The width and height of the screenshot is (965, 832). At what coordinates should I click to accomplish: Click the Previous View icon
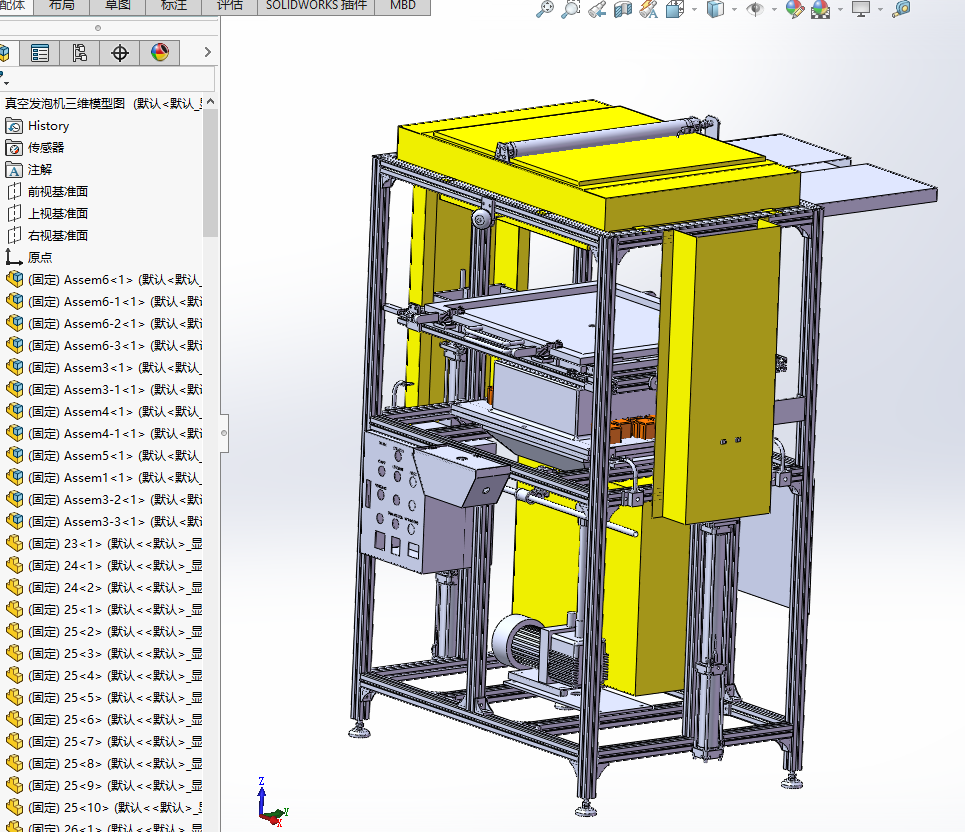(x=597, y=10)
